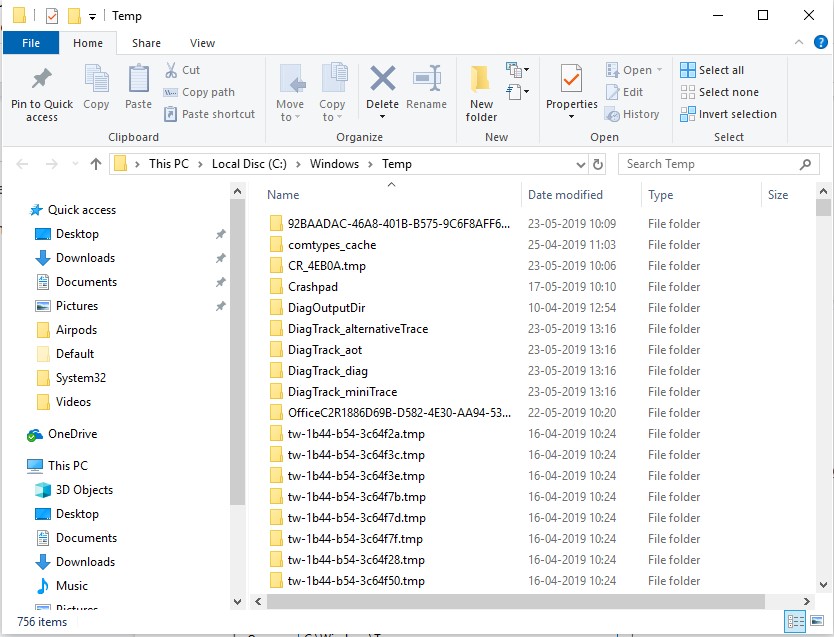Sort by Date modified column
Viewport: 834px width, 637px height.
[x=565, y=195]
